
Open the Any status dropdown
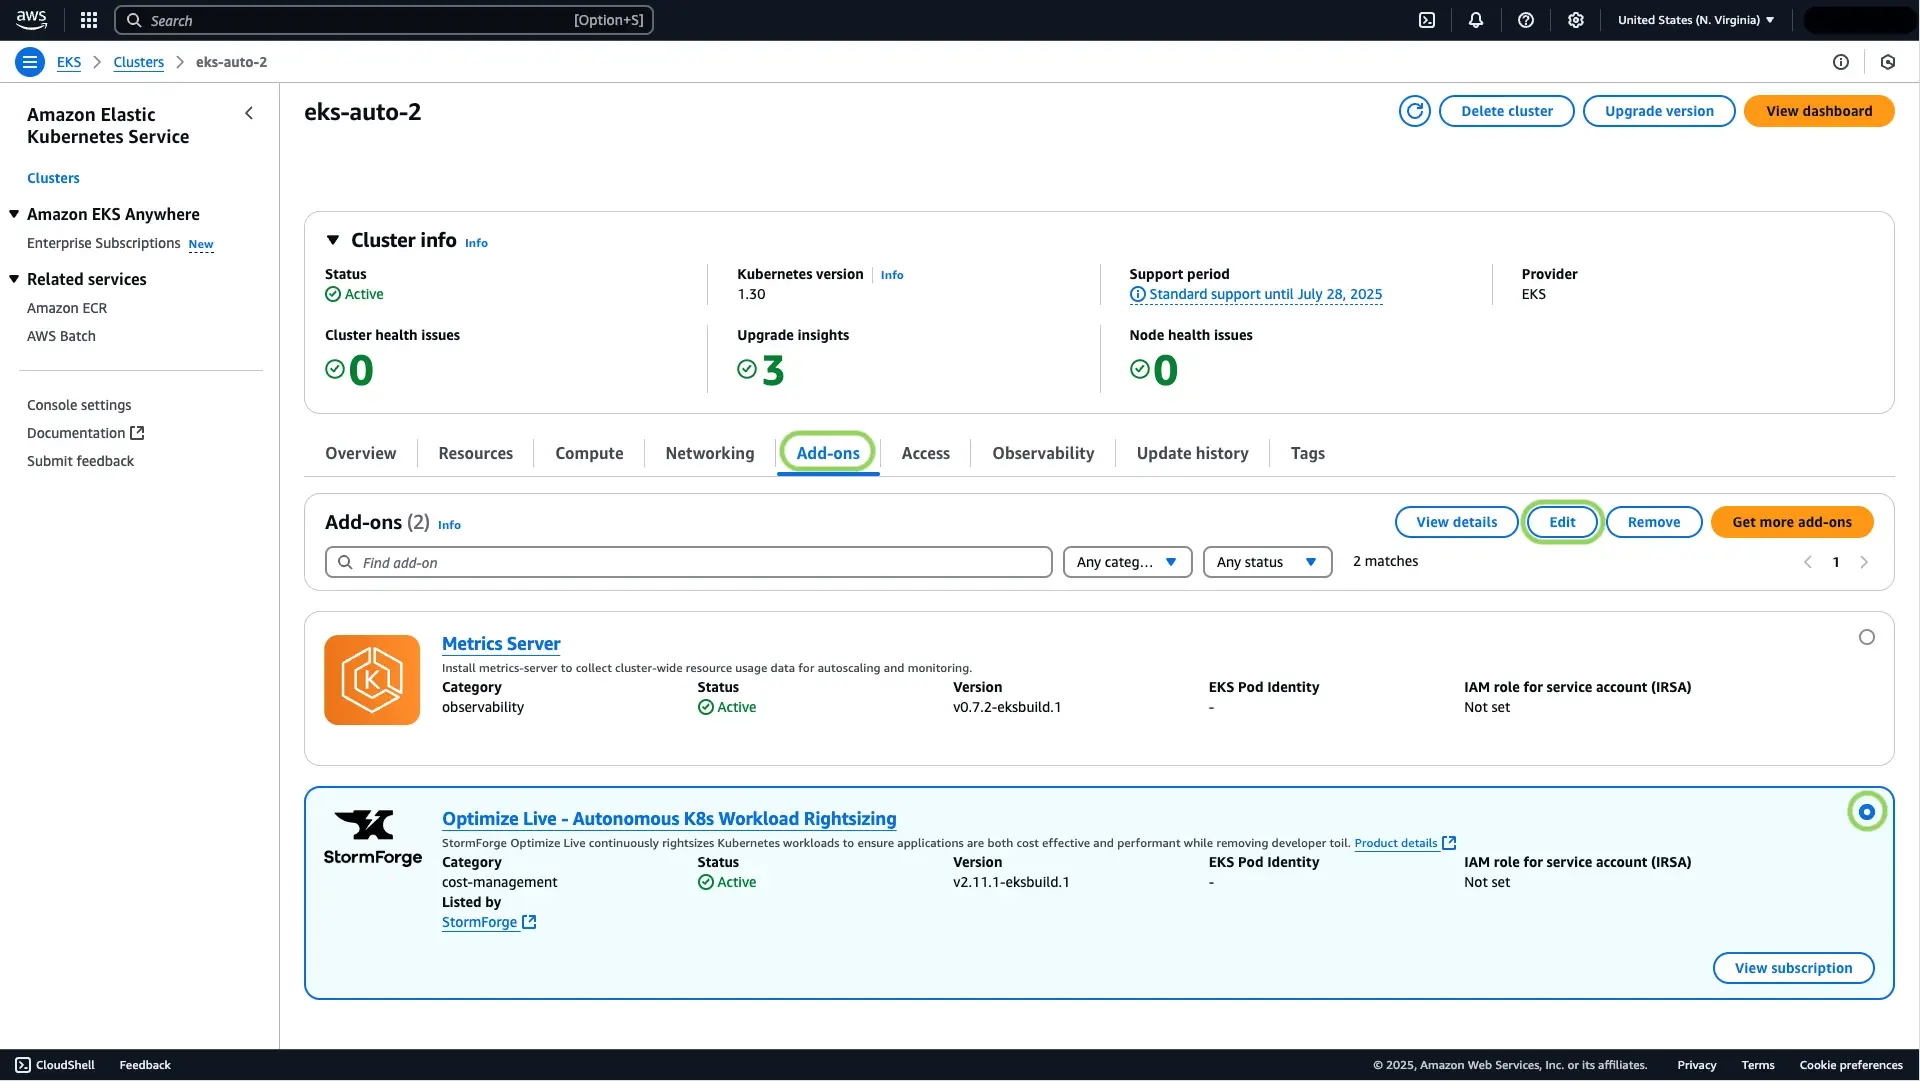(x=1267, y=562)
